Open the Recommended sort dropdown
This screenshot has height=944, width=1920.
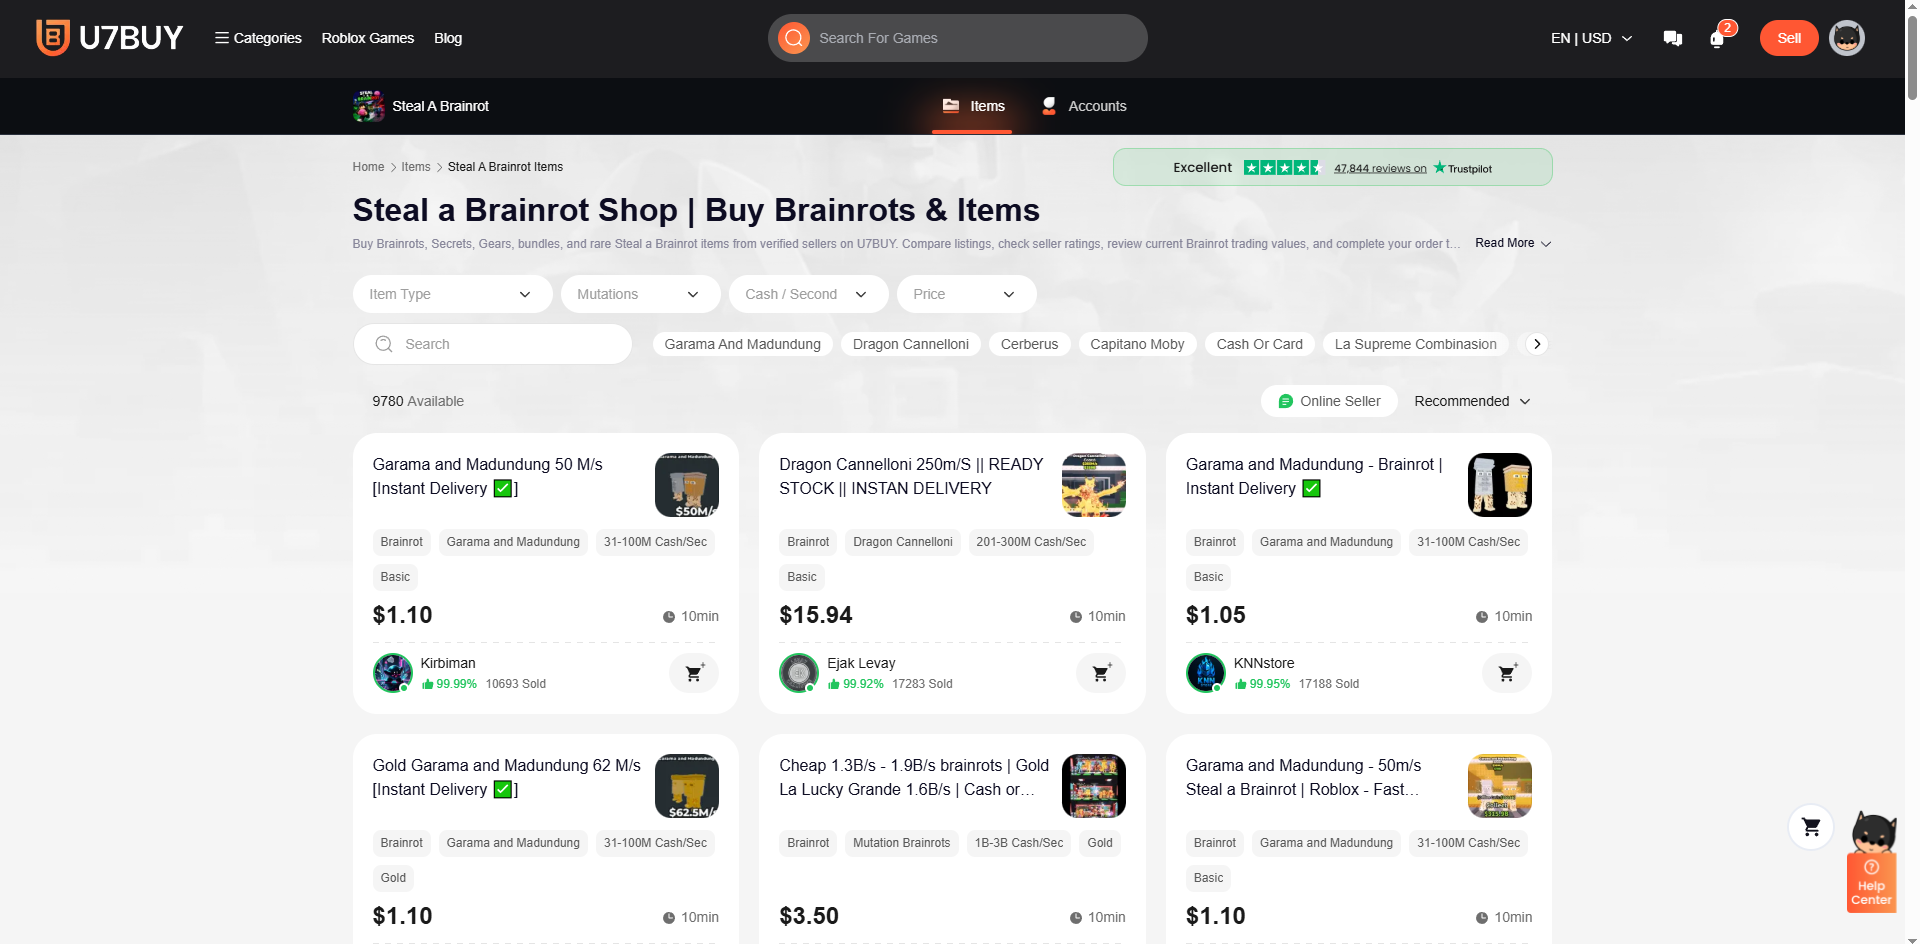[1472, 401]
